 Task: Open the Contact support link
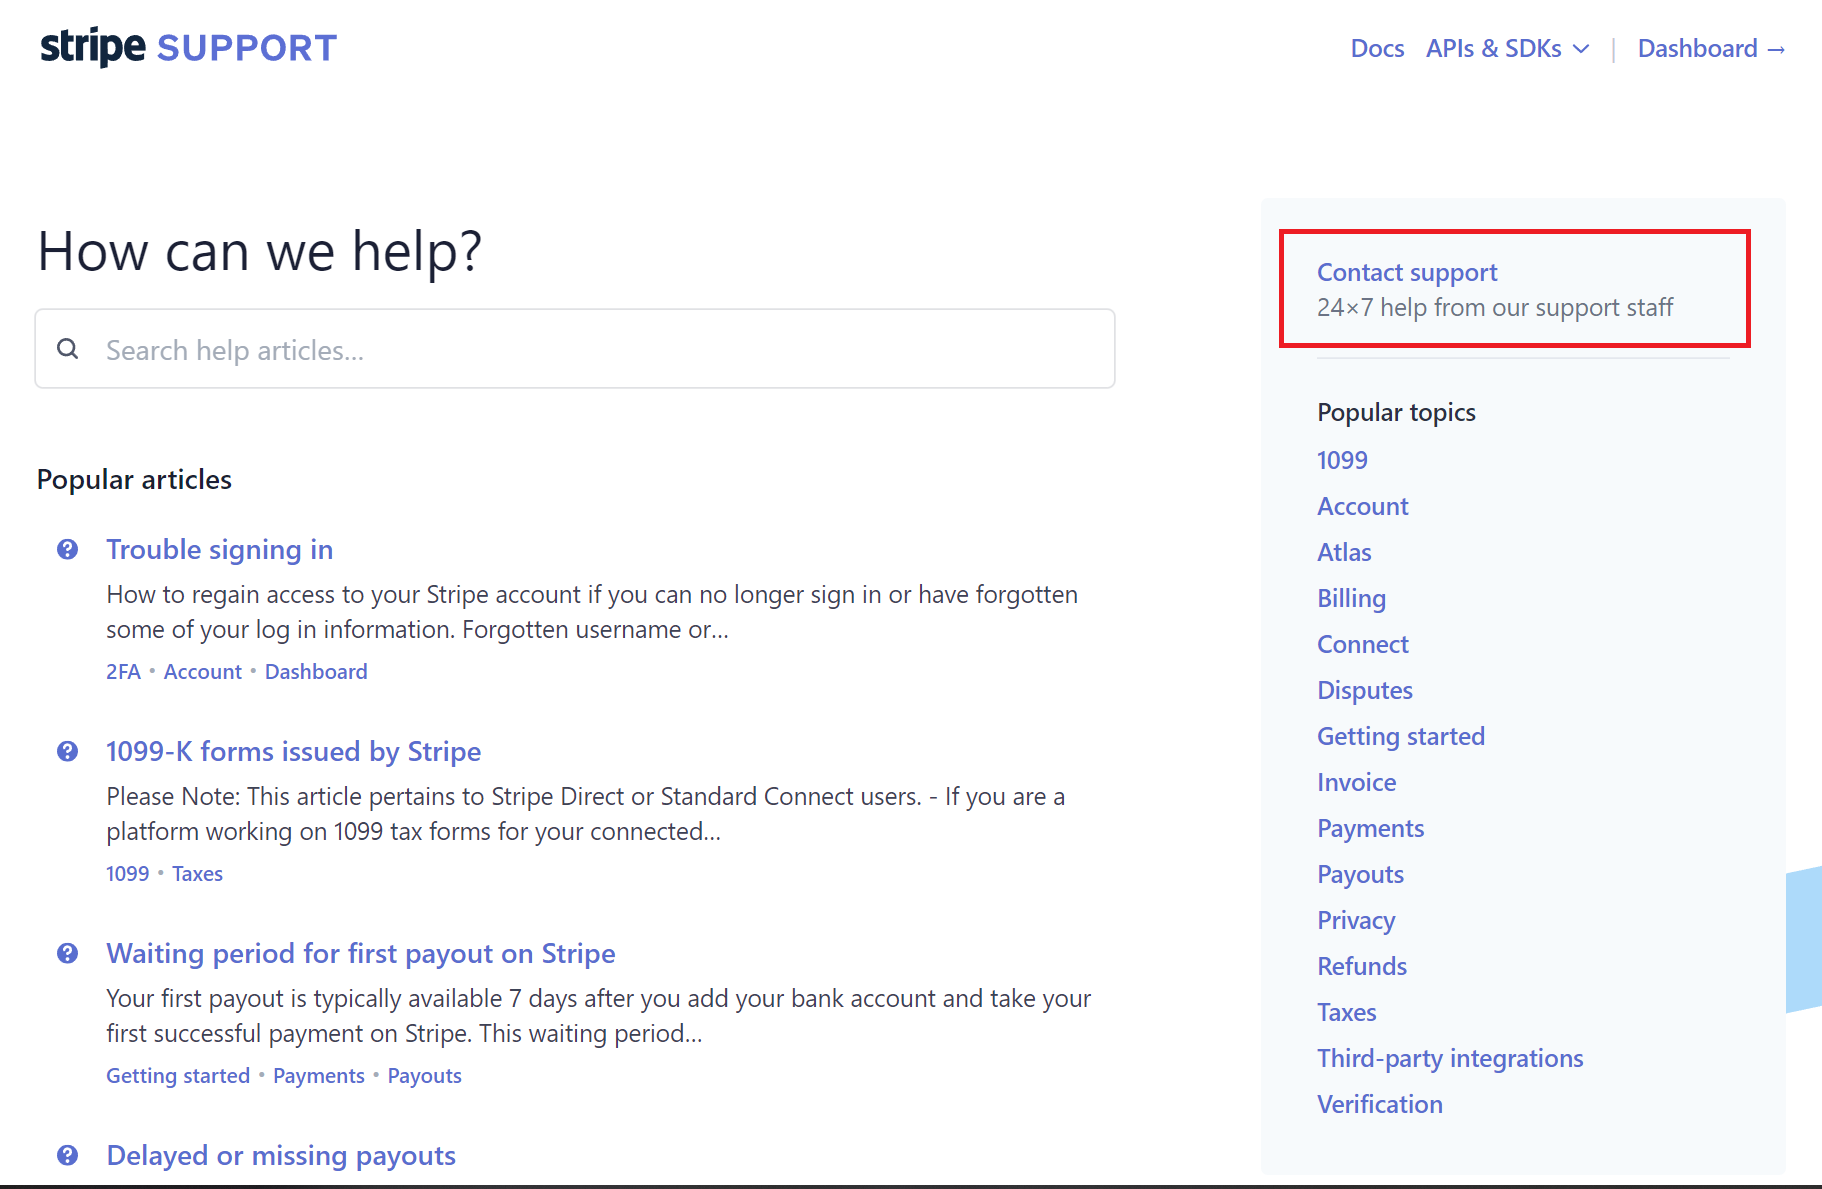pos(1407,272)
